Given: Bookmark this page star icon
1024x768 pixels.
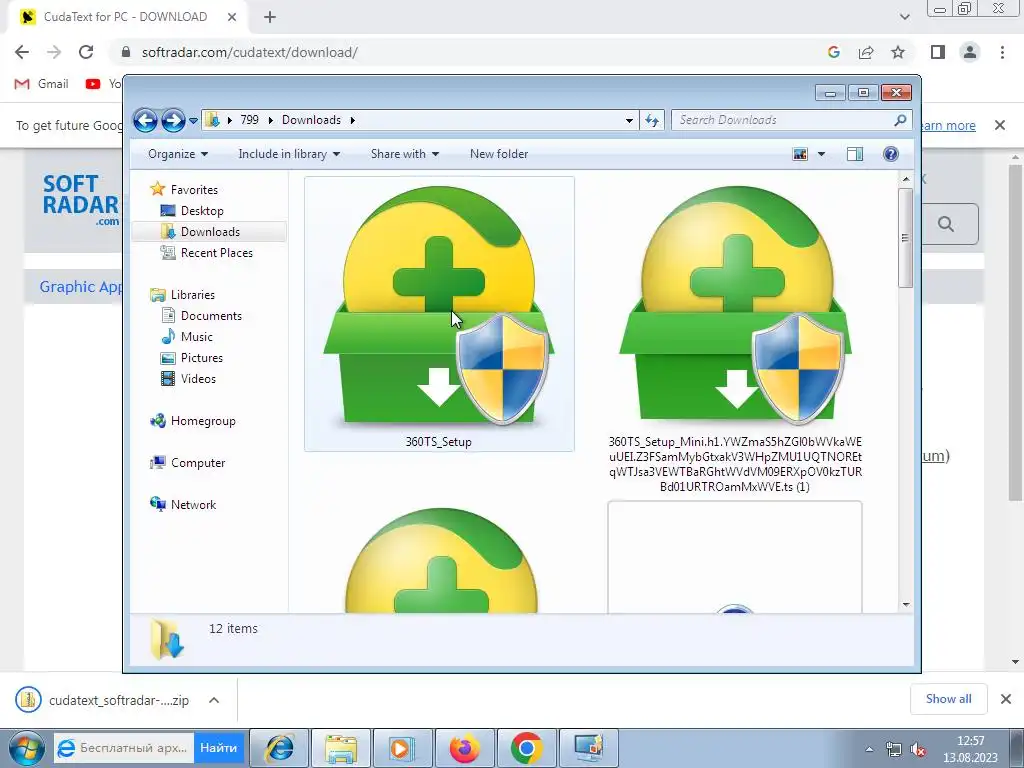Looking at the screenshot, I should pos(898,52).
